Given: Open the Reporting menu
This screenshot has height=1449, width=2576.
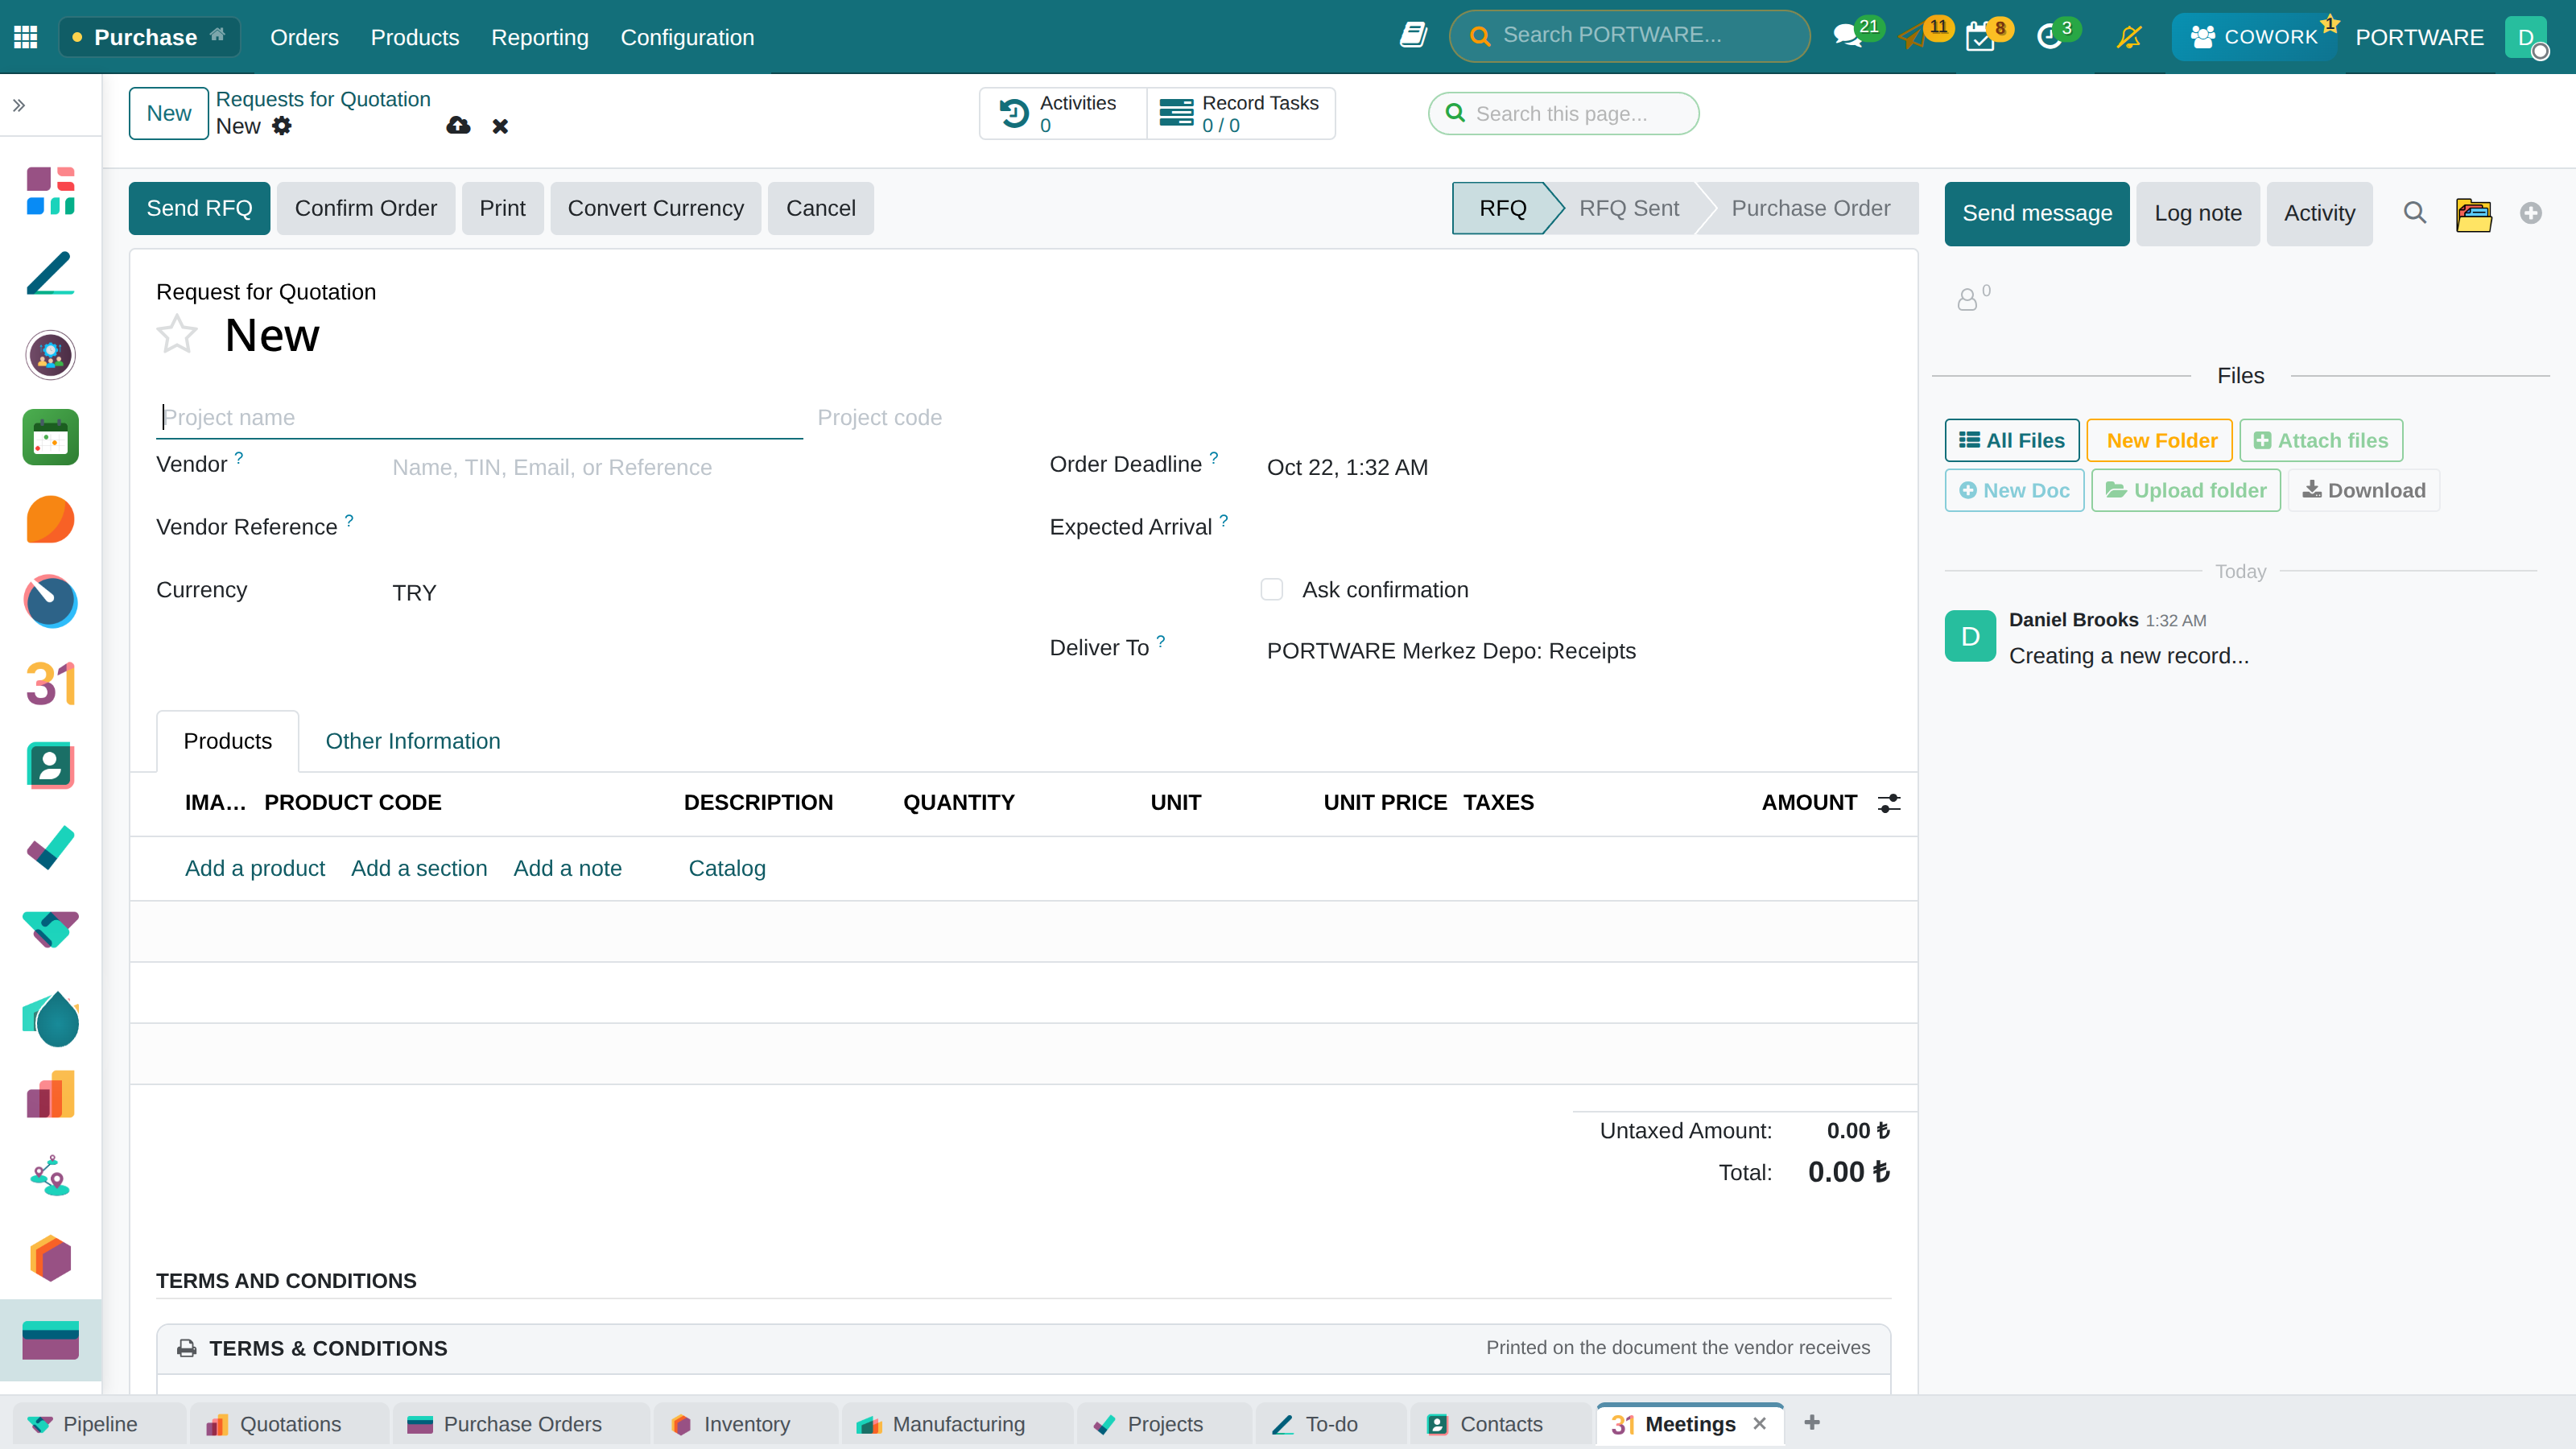Looking at the screenshot, I should click(540, 37).
